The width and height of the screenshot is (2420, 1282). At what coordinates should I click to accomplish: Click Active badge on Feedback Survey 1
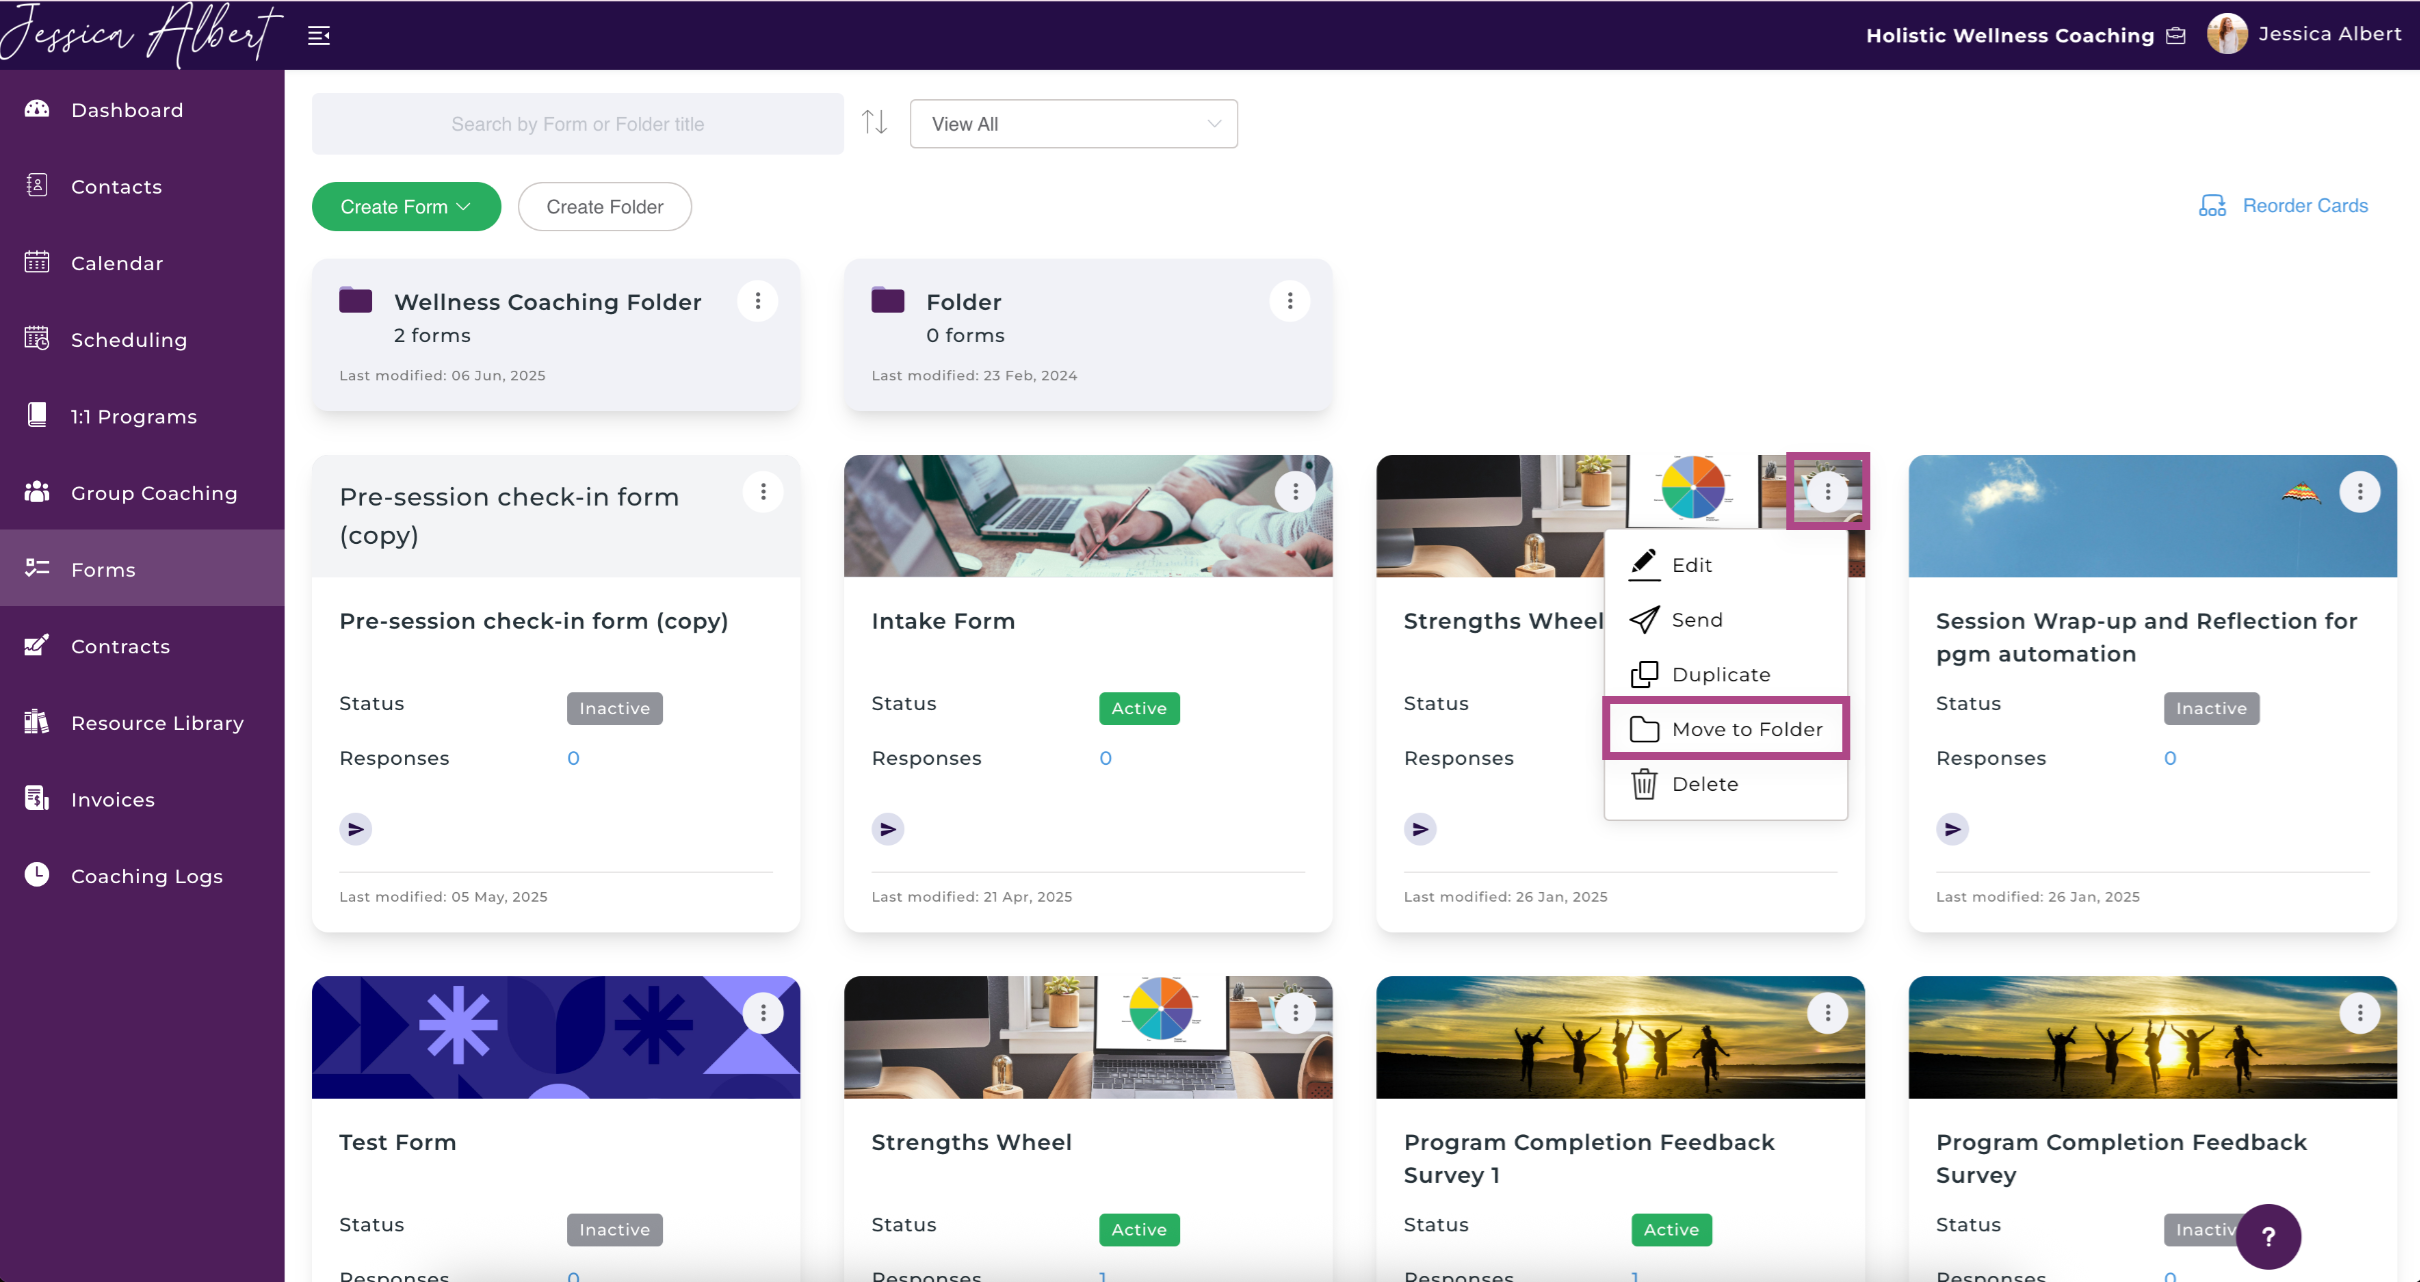1672,1229
